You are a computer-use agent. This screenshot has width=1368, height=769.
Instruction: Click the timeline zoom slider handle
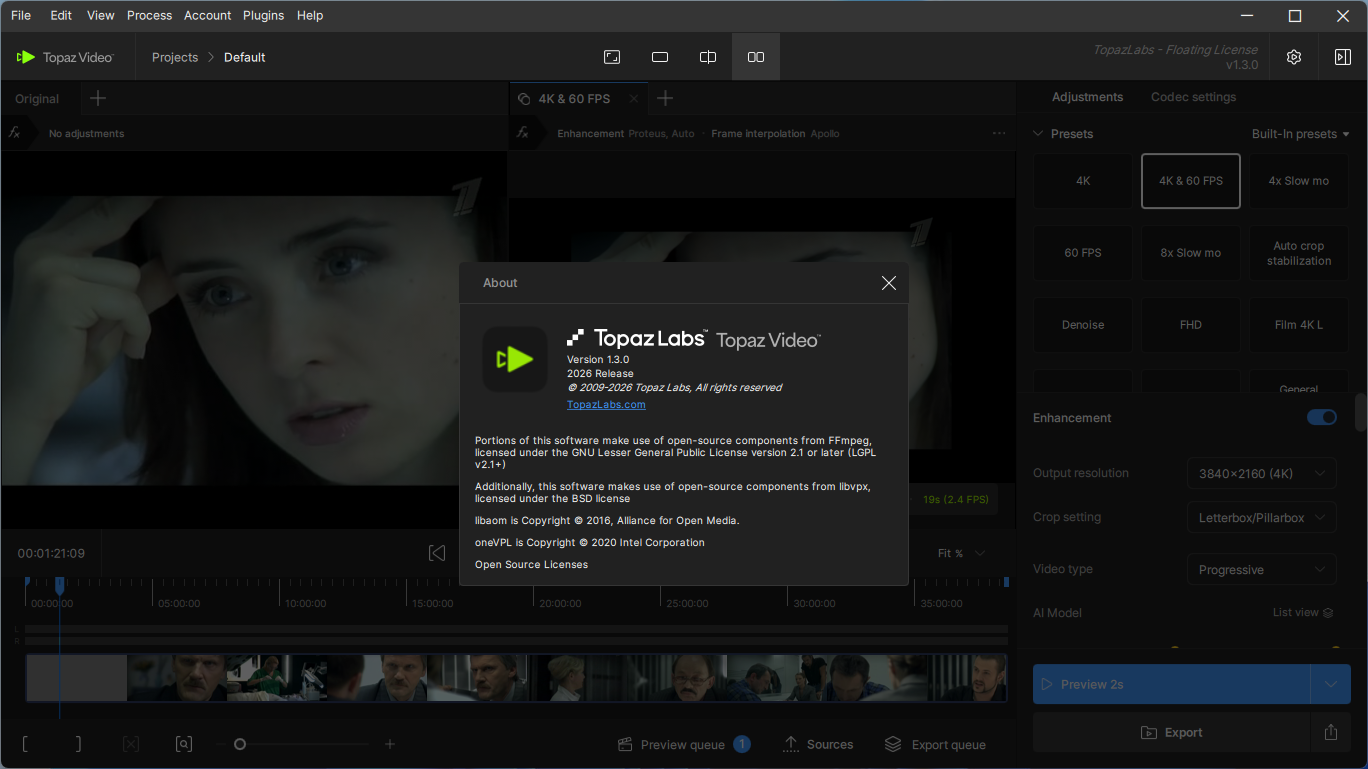[x=240, y=744]
